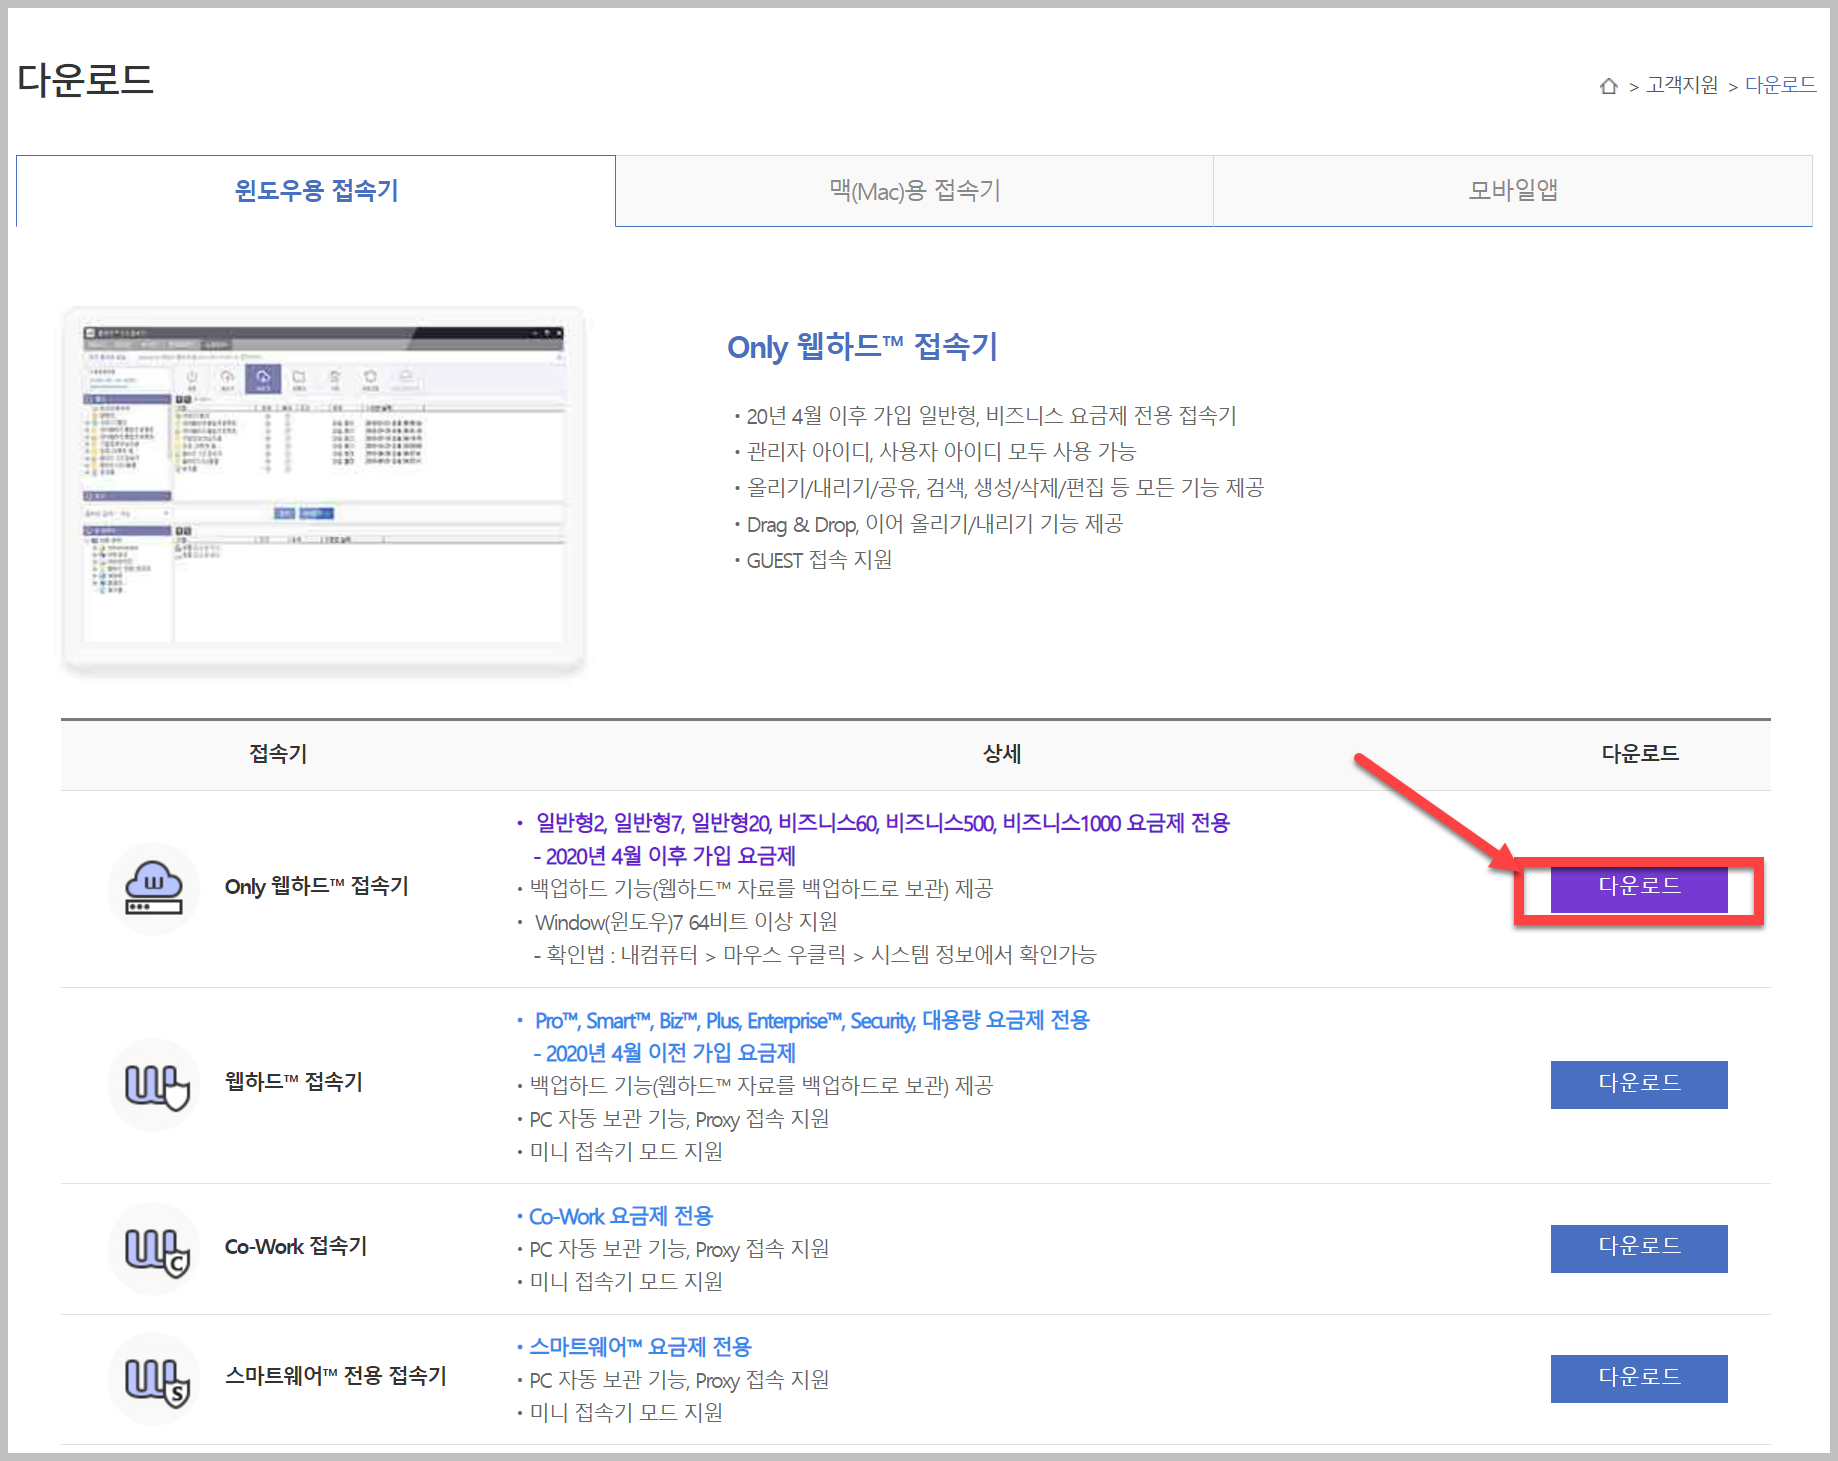This screenshot has height=1461, width=1838.
Task: Select the 윈도우용 접속기 tab
Action: click(x=316, y=191)
